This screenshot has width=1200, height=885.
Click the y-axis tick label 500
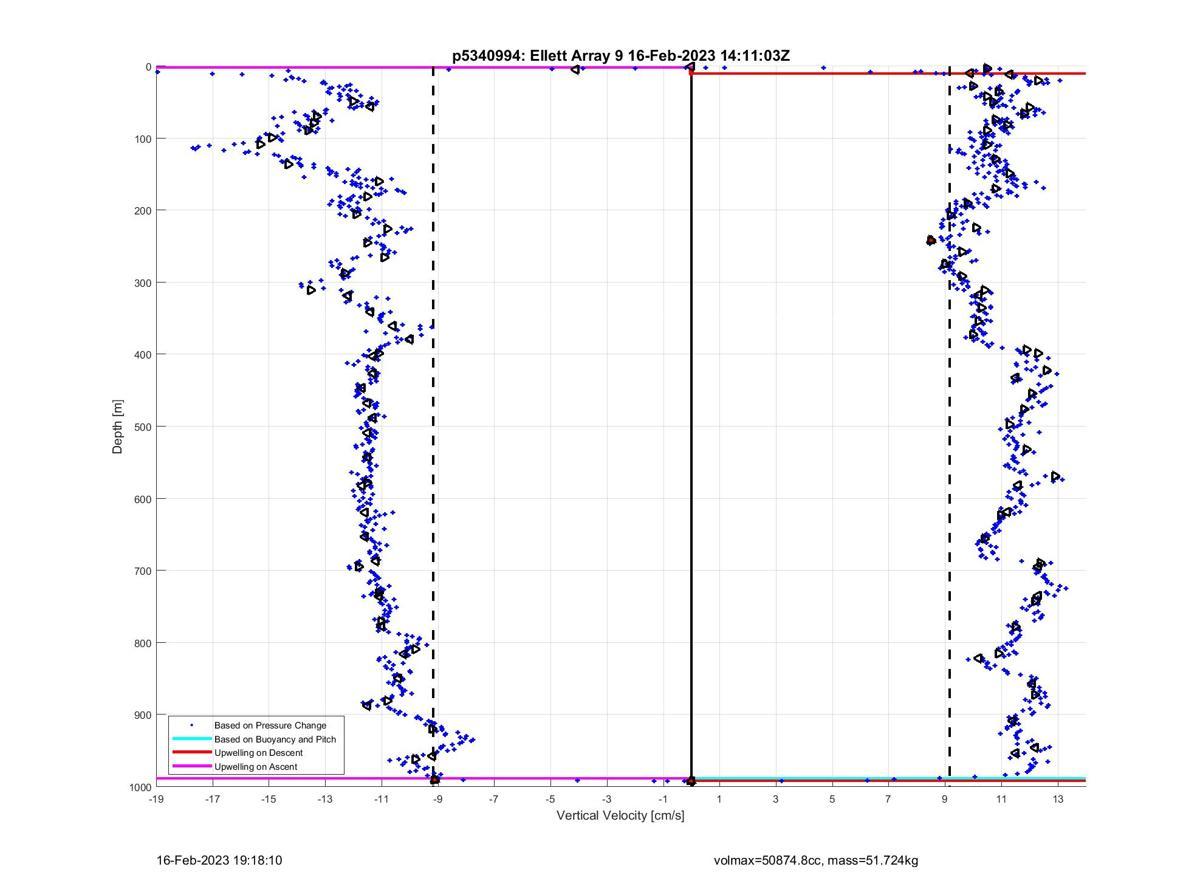[x=142, y=427]
